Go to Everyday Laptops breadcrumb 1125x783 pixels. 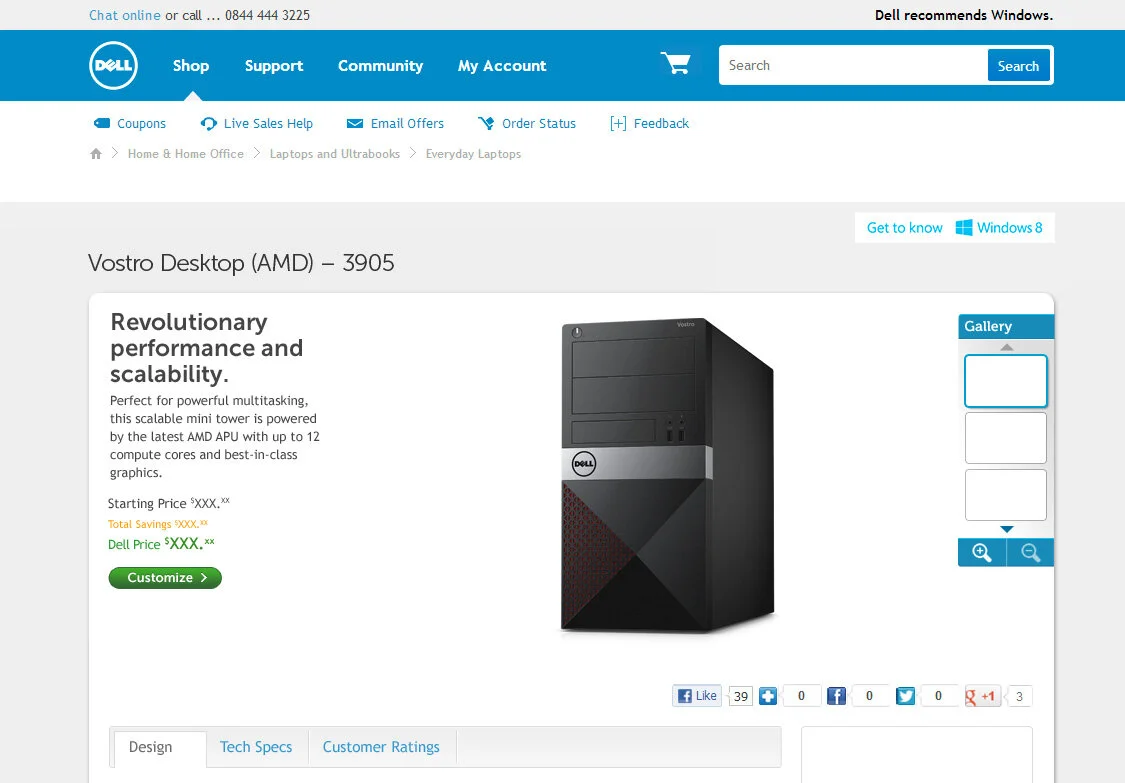pyautogui.click(x=474, y=154)
